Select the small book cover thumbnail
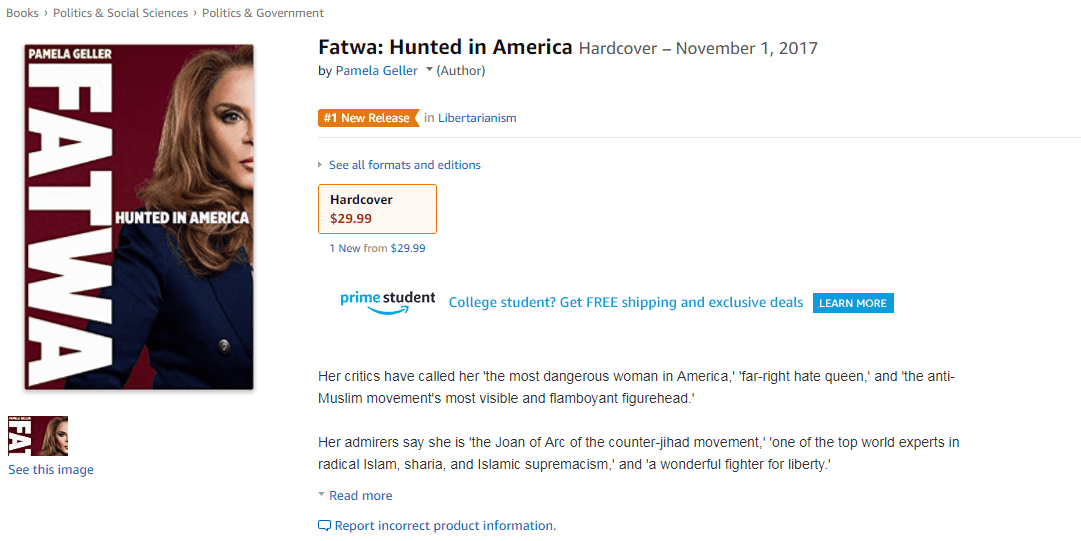This screenshot has height=541, width=1081. (x=38, y=436)
